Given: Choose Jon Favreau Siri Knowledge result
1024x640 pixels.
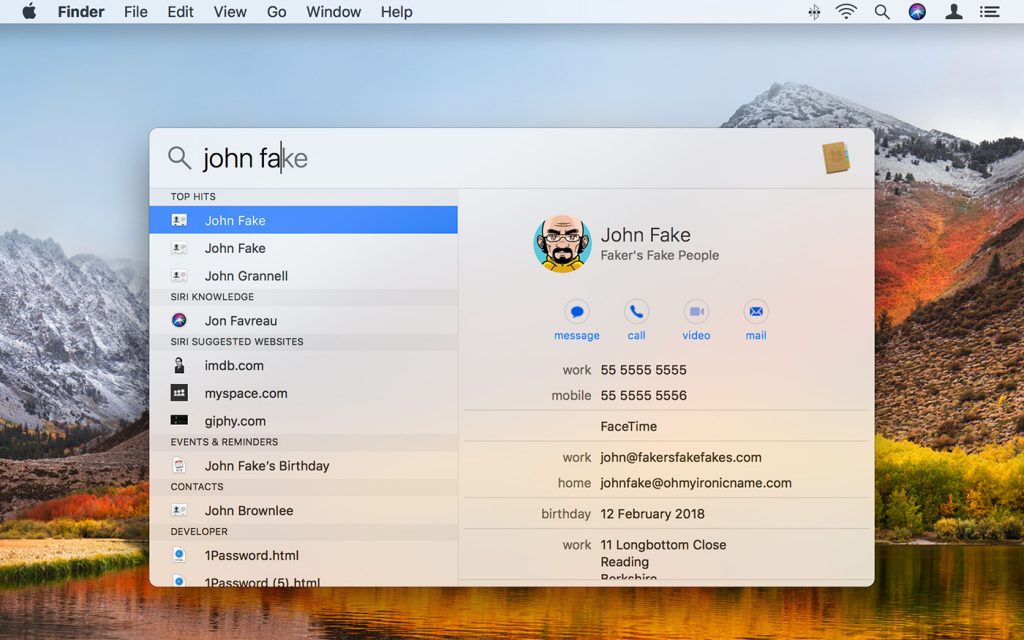Looking at the screenshot, I should click(x=241, y=321).
